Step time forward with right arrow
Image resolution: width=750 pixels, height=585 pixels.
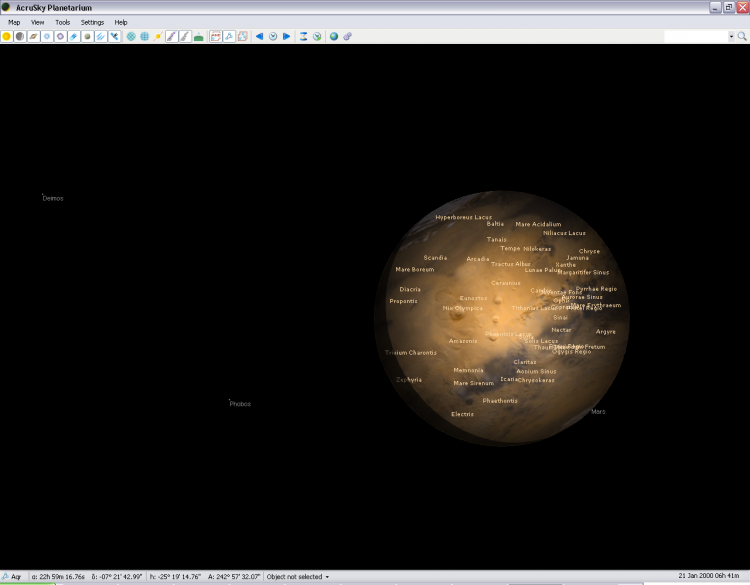coord(287,36)
